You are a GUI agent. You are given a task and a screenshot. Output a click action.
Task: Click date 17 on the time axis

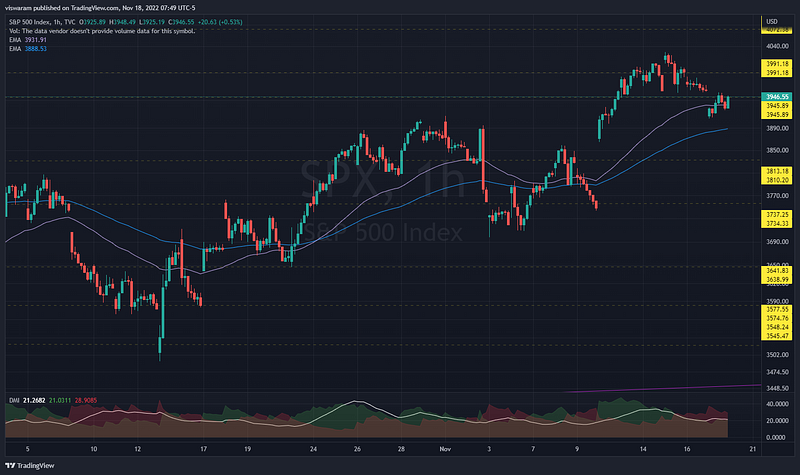click(x=204, y=449)
